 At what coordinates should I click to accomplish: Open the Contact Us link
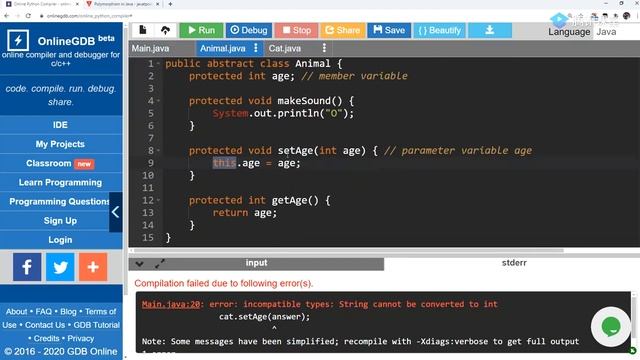(x=45, y=325)
